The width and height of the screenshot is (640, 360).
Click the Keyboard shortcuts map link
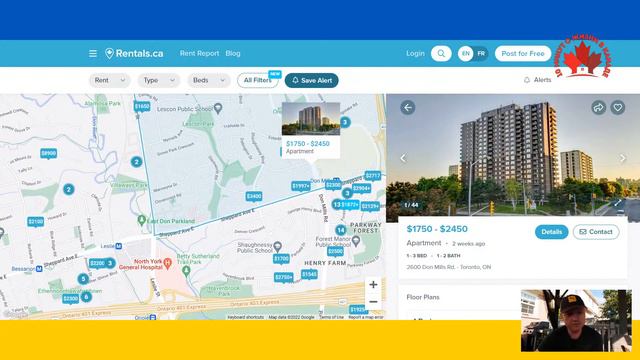tap(245, 317)
